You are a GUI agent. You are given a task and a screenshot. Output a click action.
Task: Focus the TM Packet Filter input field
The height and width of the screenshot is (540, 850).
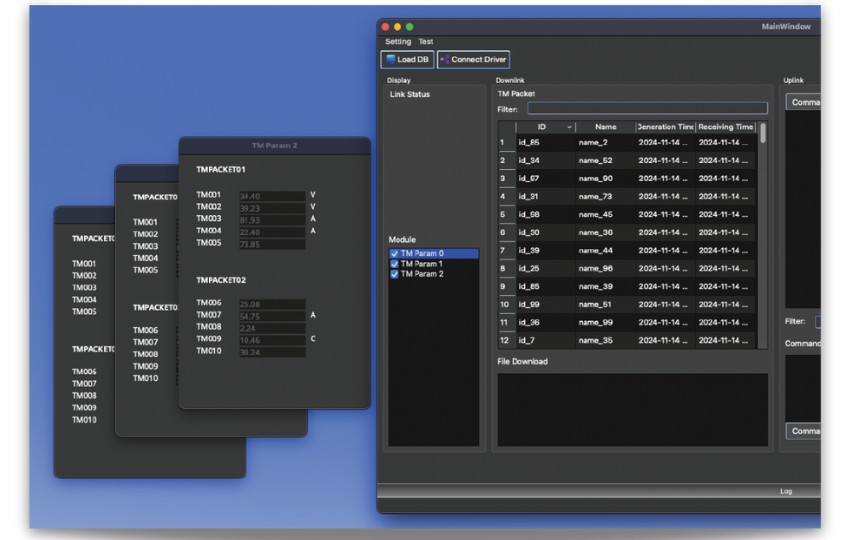click(x=647, y=108)
